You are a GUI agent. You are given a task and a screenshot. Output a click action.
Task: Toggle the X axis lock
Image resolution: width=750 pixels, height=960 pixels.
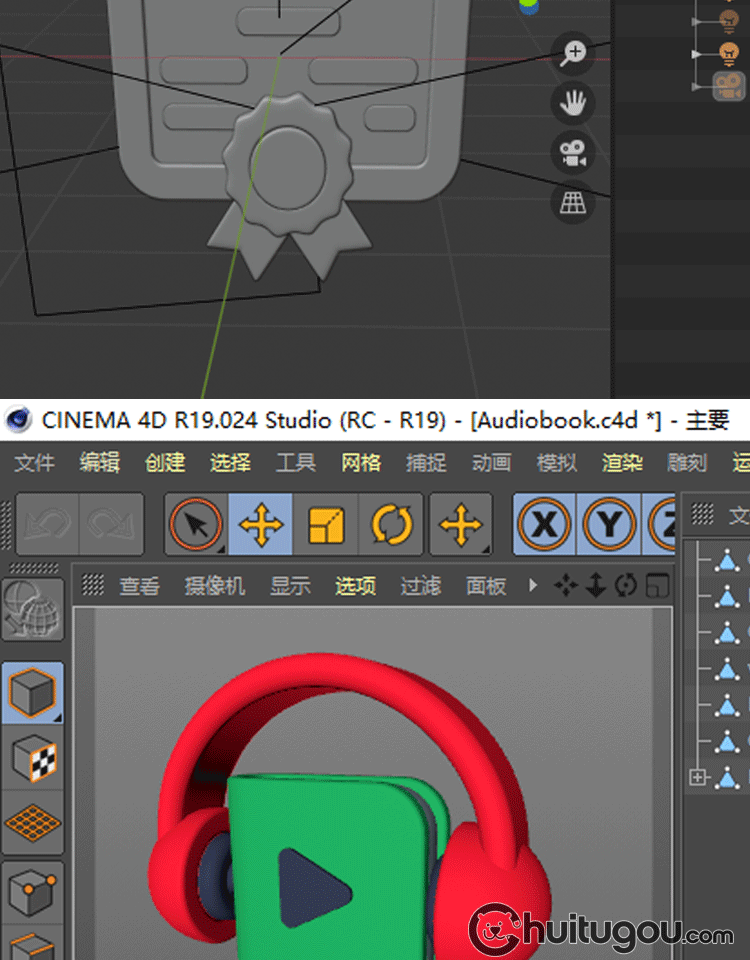click(x=544, y=525)
